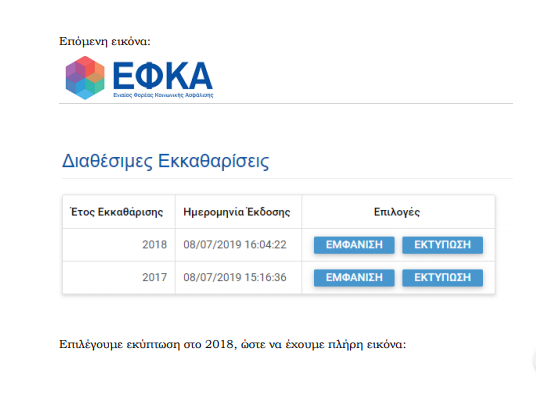Click the date 08/07/2019 15:16:36
536x404 pixels.
pos(235,277)
